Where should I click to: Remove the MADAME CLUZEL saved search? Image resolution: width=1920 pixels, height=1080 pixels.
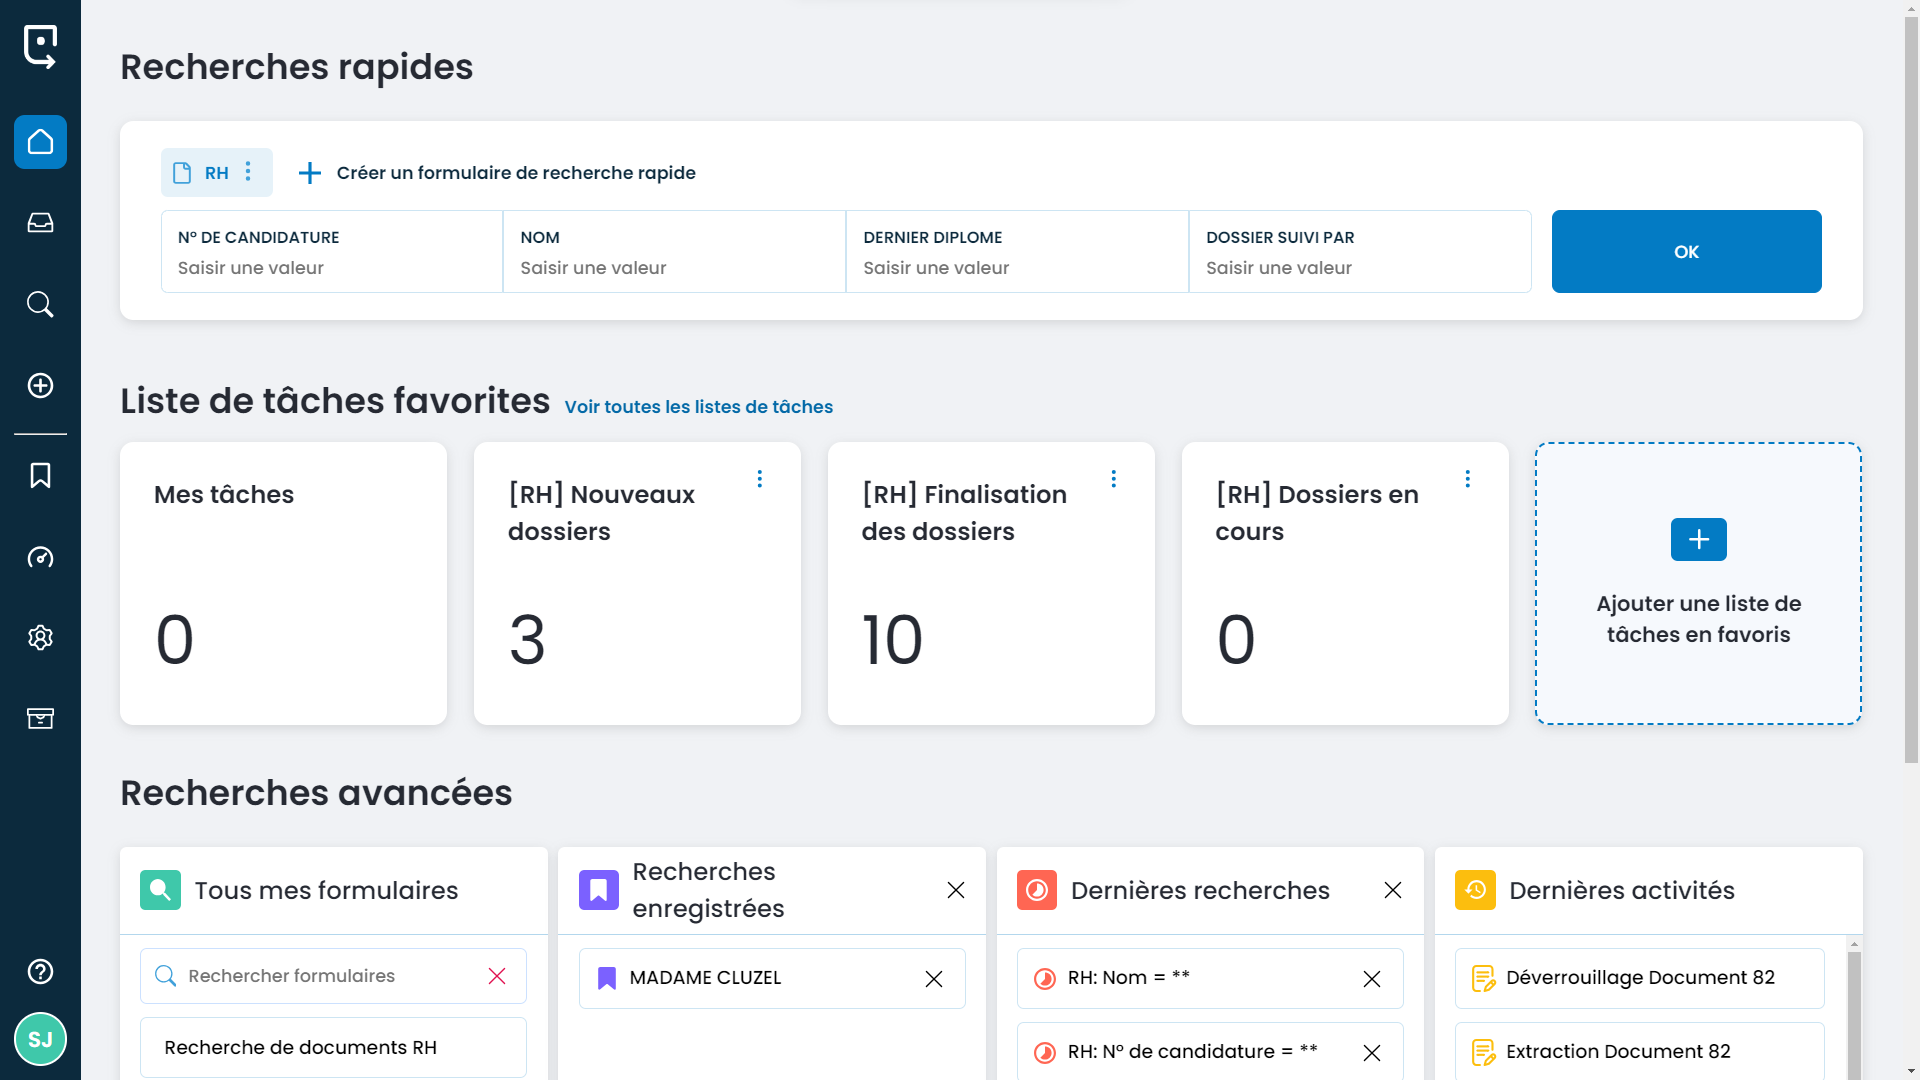click(934, 979)
